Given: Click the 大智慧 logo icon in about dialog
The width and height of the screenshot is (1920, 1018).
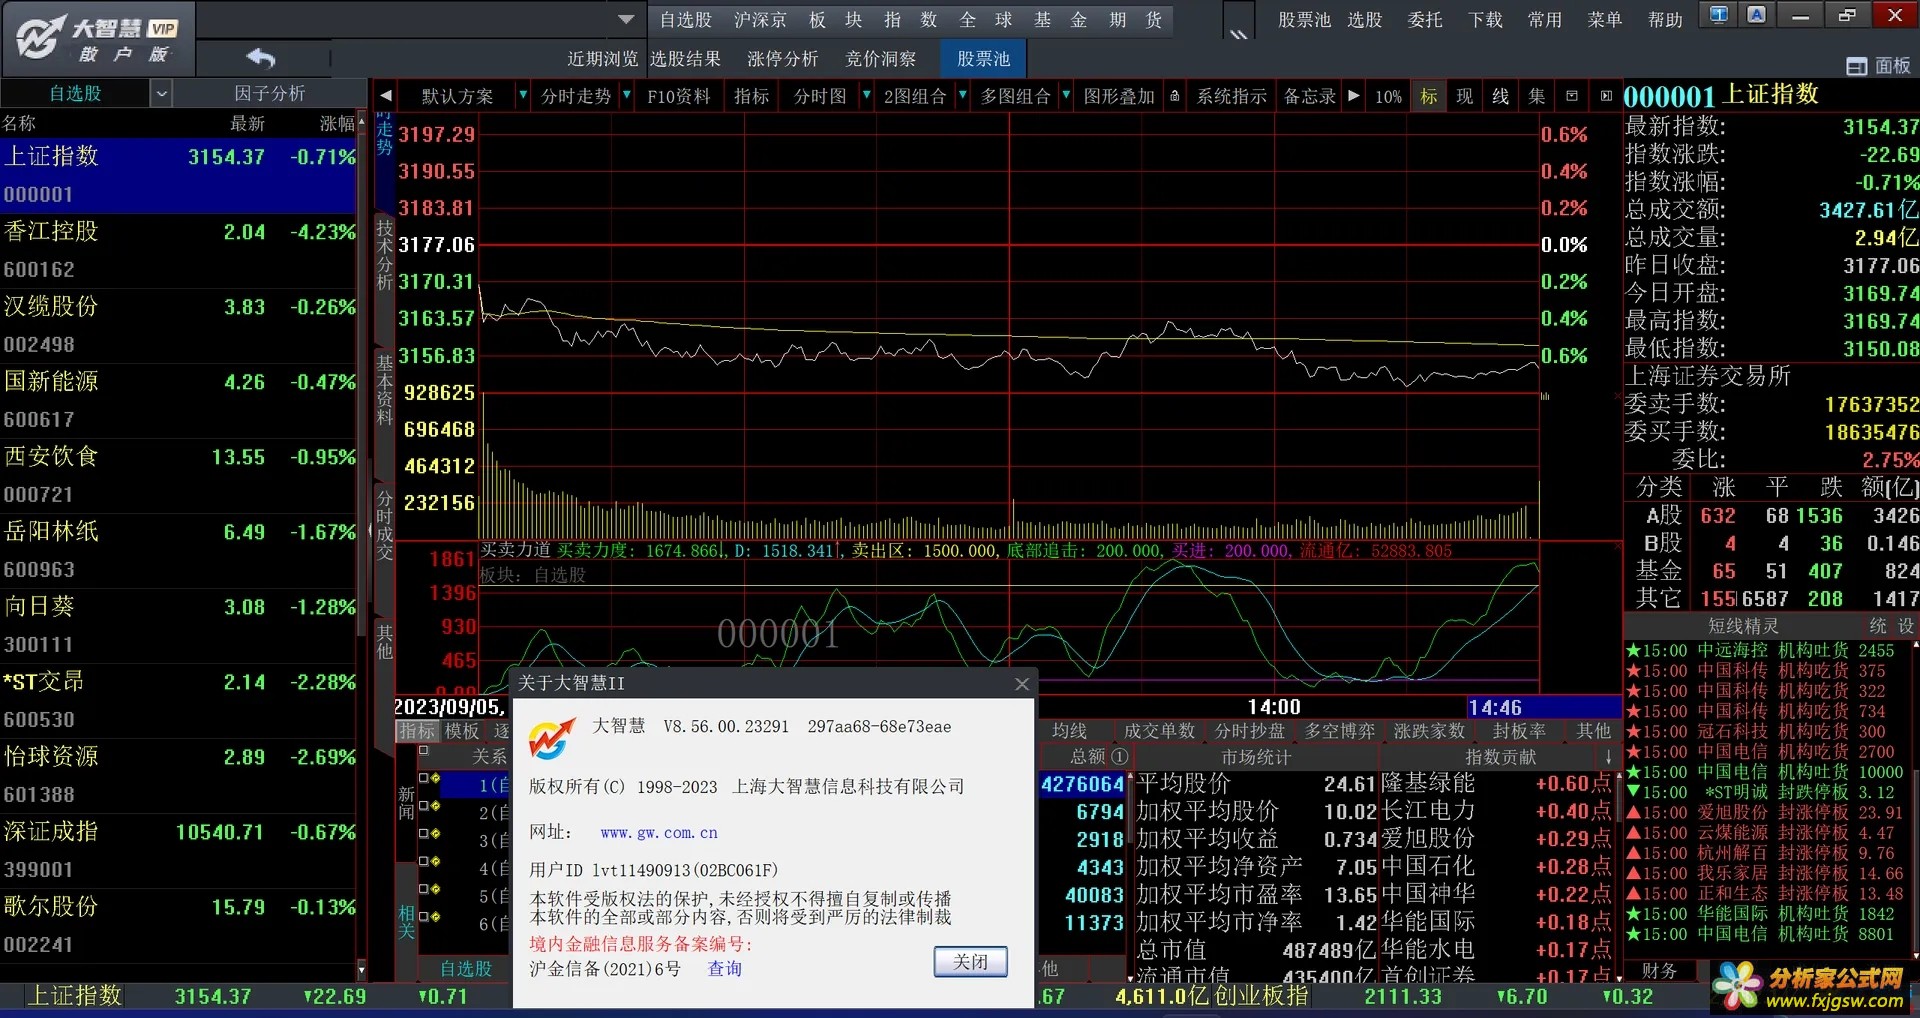Looking at the screenshot, I should click(552, 738).
